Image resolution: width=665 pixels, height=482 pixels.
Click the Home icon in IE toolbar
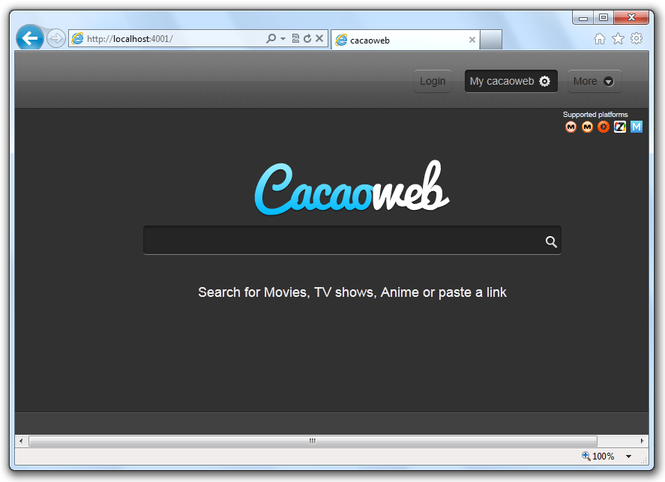tap(599, 39)
